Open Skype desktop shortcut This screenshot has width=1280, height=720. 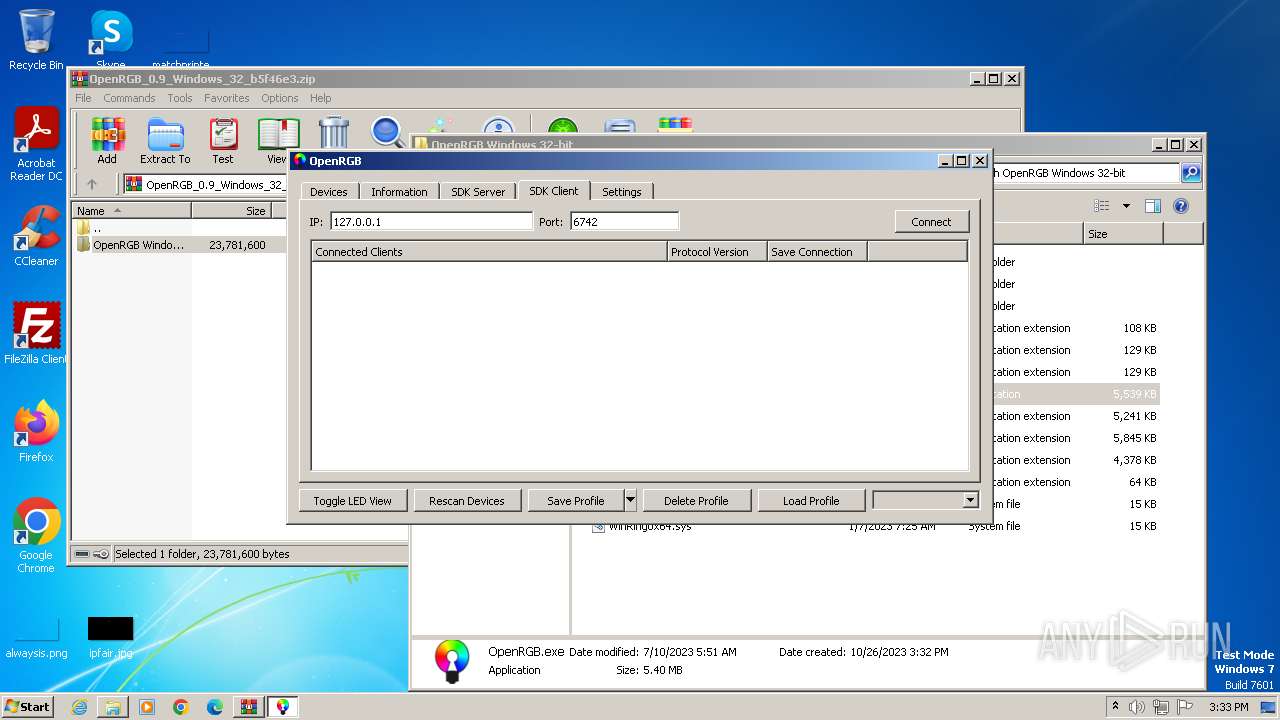pos(110,40)
